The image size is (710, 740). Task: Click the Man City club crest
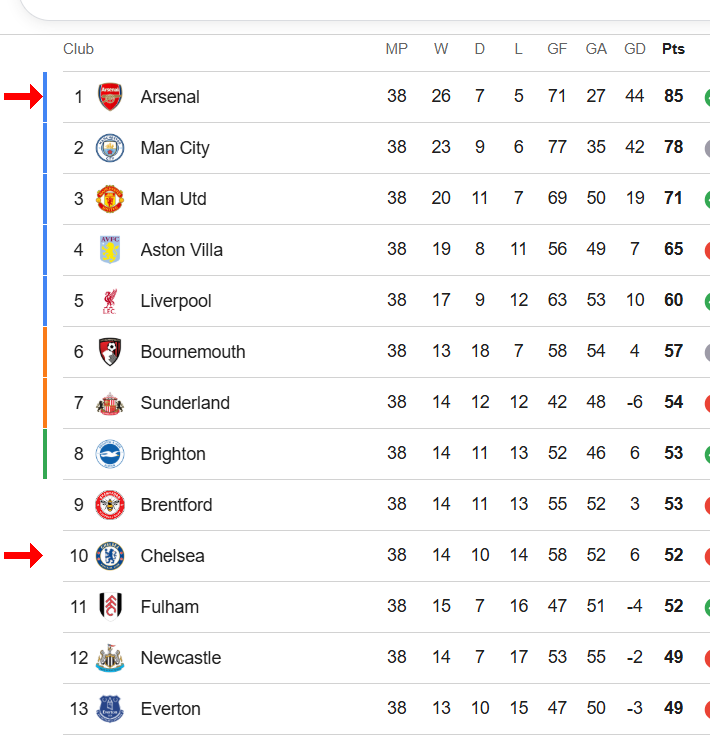click(110, 148)
